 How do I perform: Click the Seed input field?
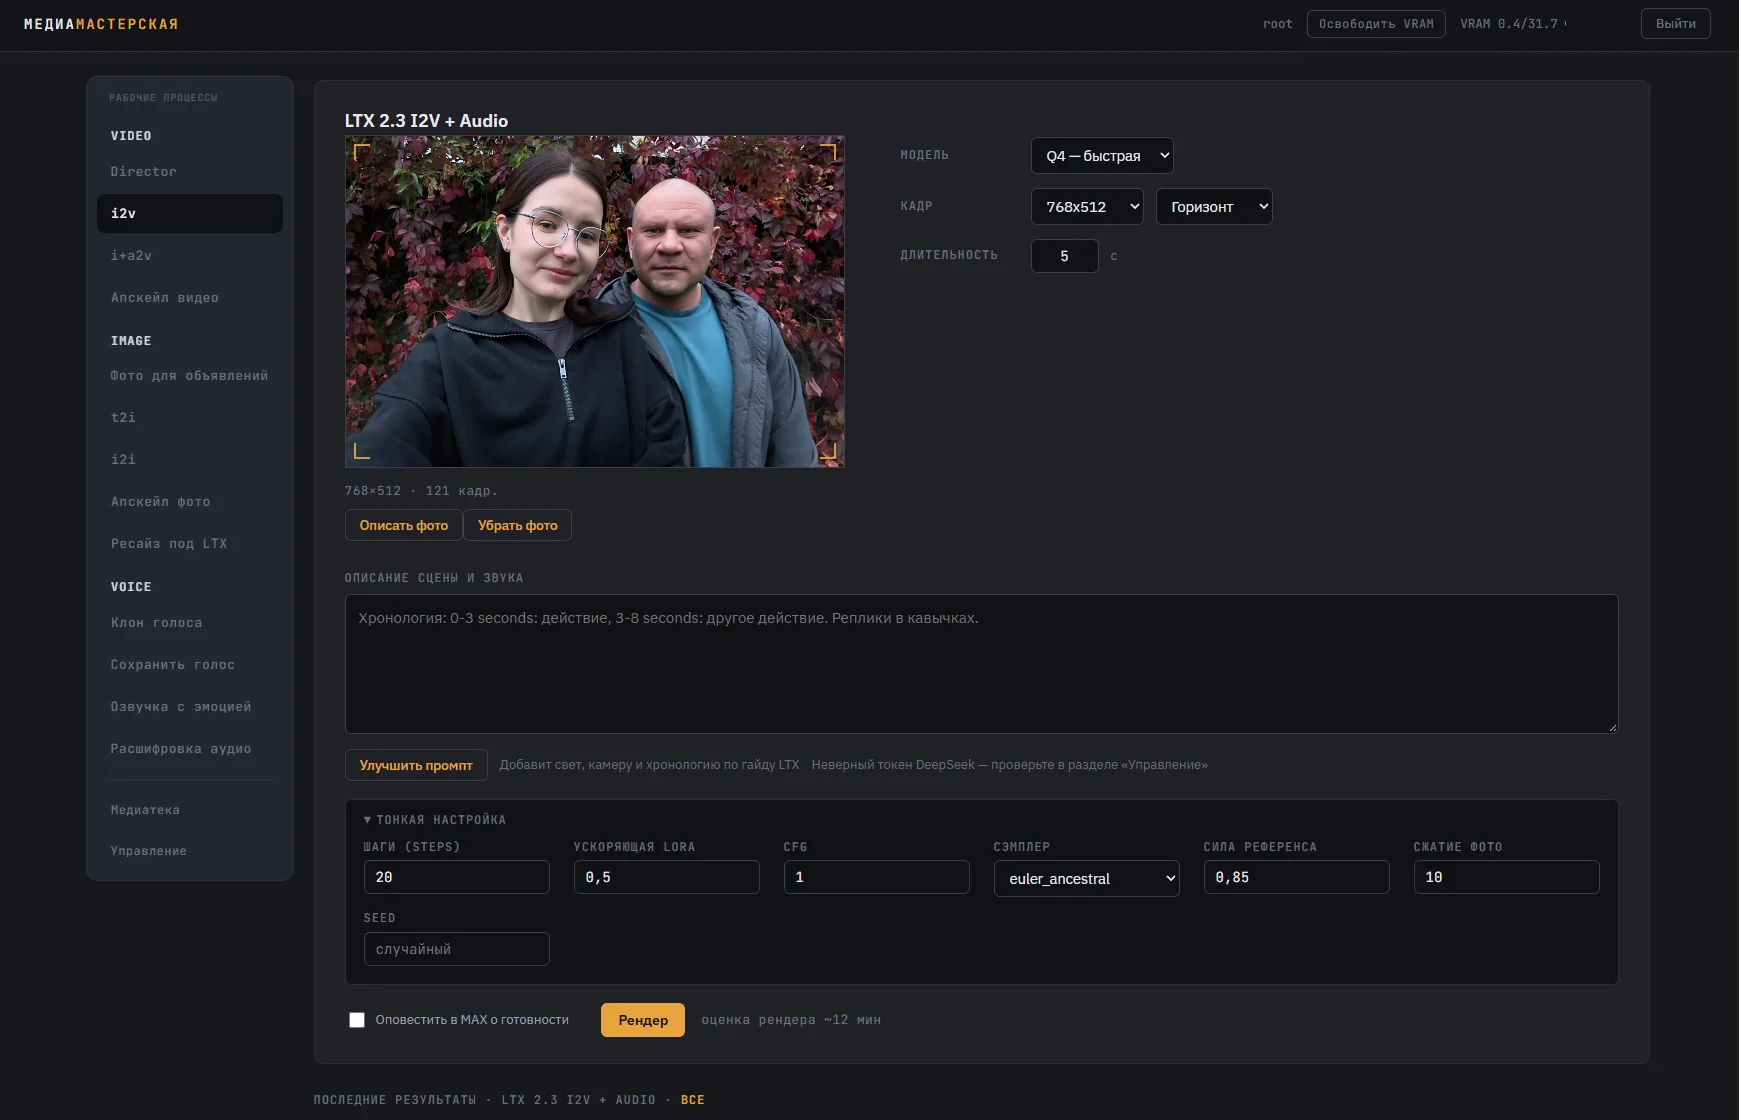[457, 949]
